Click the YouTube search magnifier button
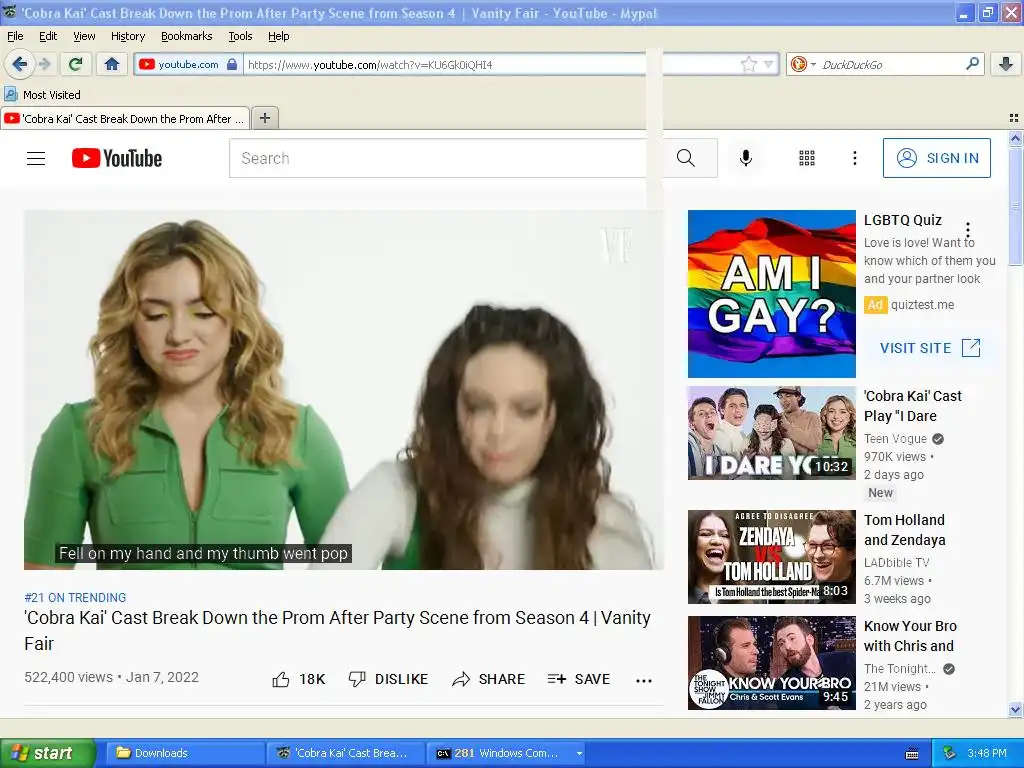The width and height of the screenshot is (1024, 768). click(686, 158)
